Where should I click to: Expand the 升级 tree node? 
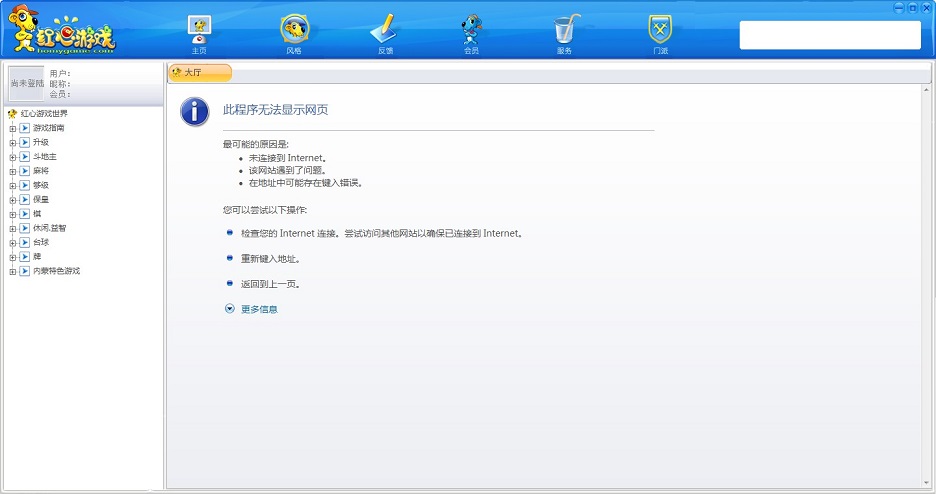(13, 143)
